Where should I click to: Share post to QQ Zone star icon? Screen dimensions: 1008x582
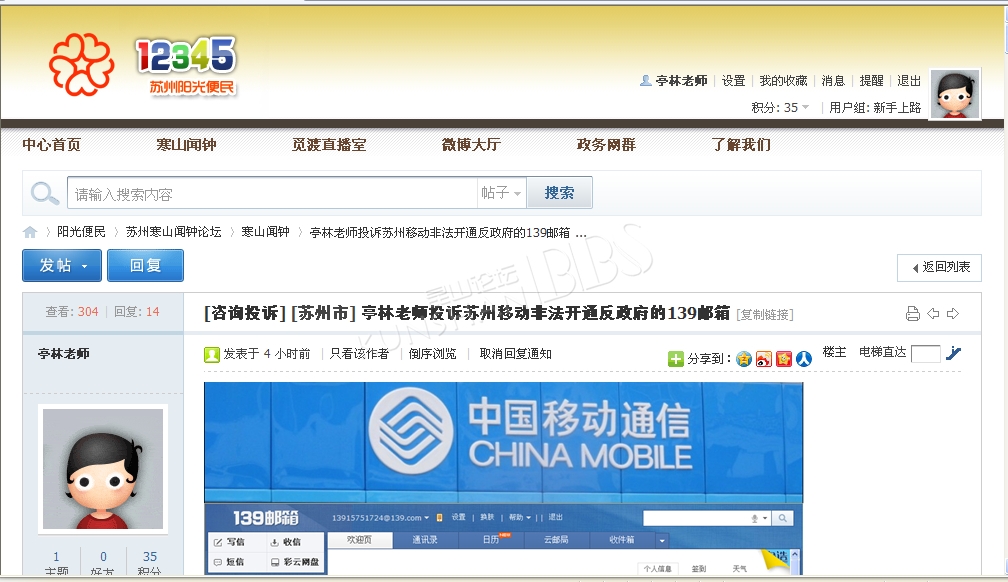pos(744,359)
